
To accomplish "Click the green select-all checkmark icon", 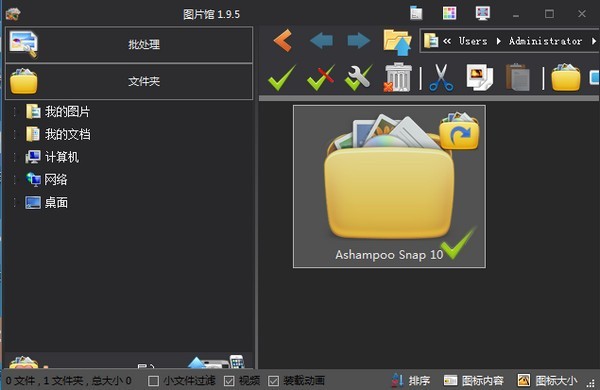I will (282, 78).
